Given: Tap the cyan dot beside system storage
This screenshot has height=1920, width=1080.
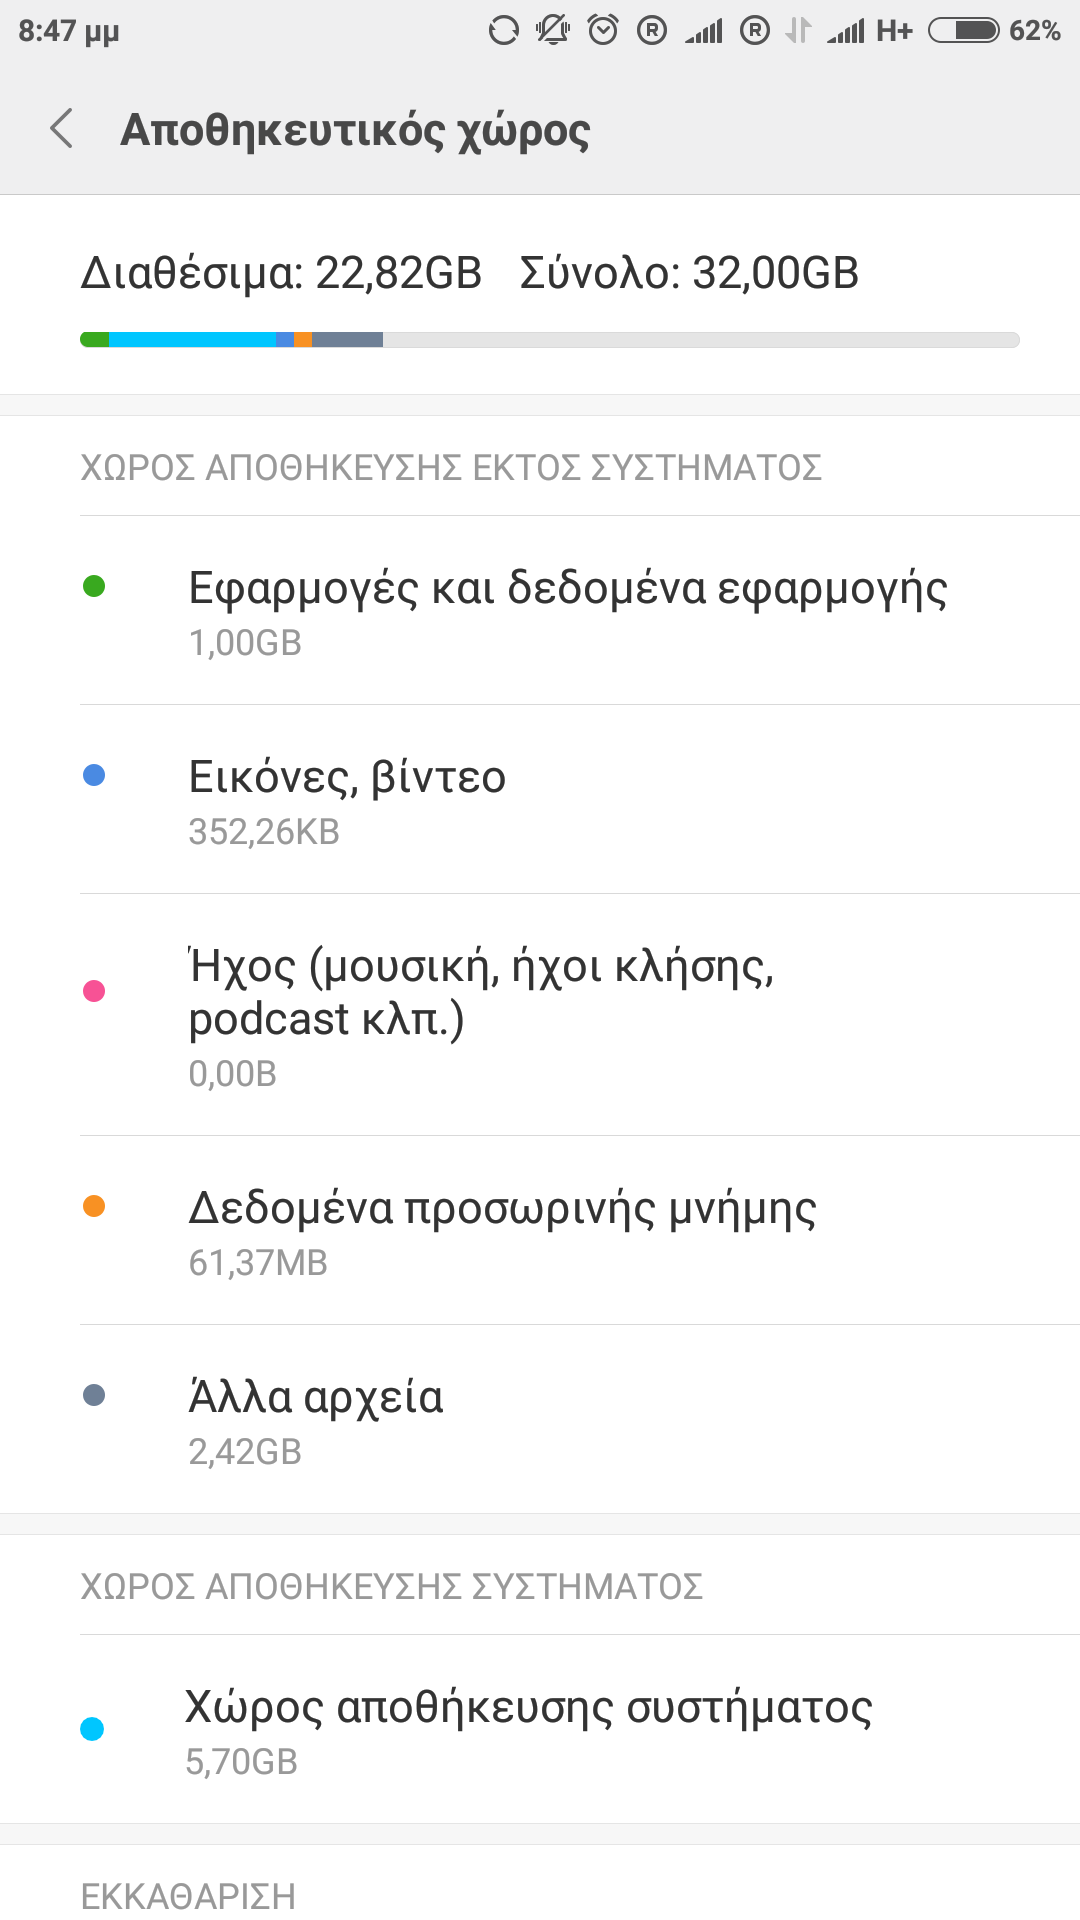Looking at the screenshot, I should point(92,1729).
